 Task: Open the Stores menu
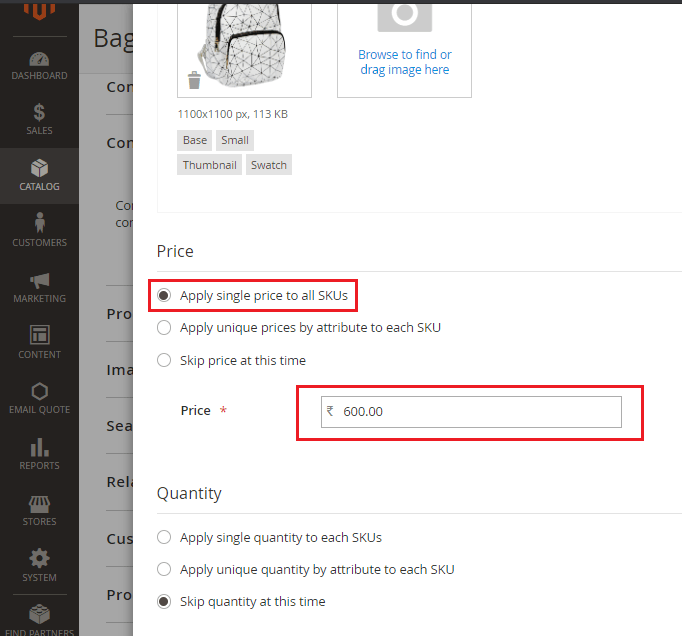39,511
